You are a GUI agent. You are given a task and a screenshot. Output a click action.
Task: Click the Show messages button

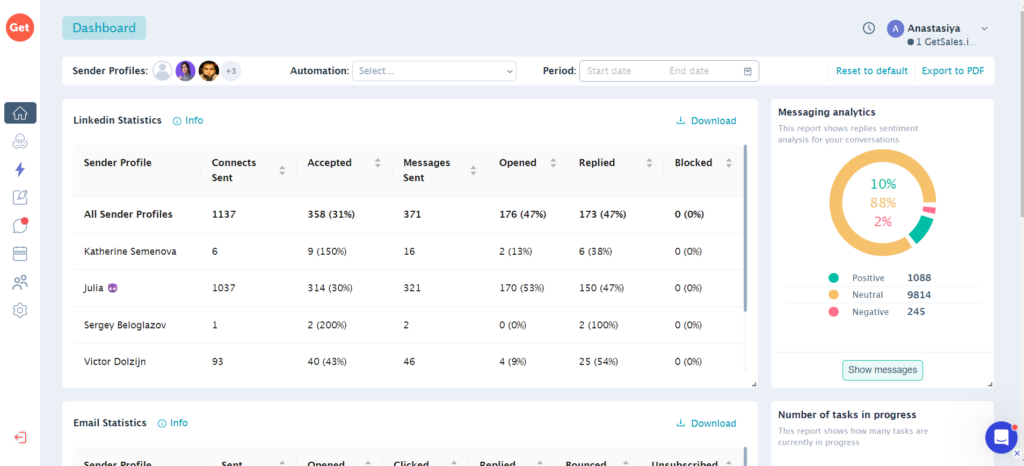coord(882,370)
